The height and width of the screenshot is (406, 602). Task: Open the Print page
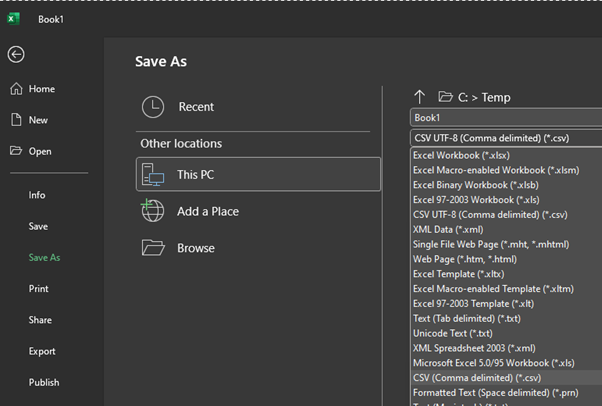coord(38,289)
